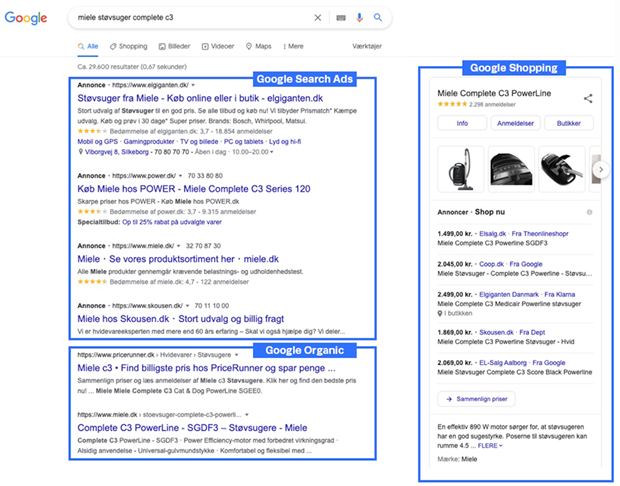Open the vacuum-with-hose product thumbnail
The image size is (620, 486).
(x=562, y=169)
